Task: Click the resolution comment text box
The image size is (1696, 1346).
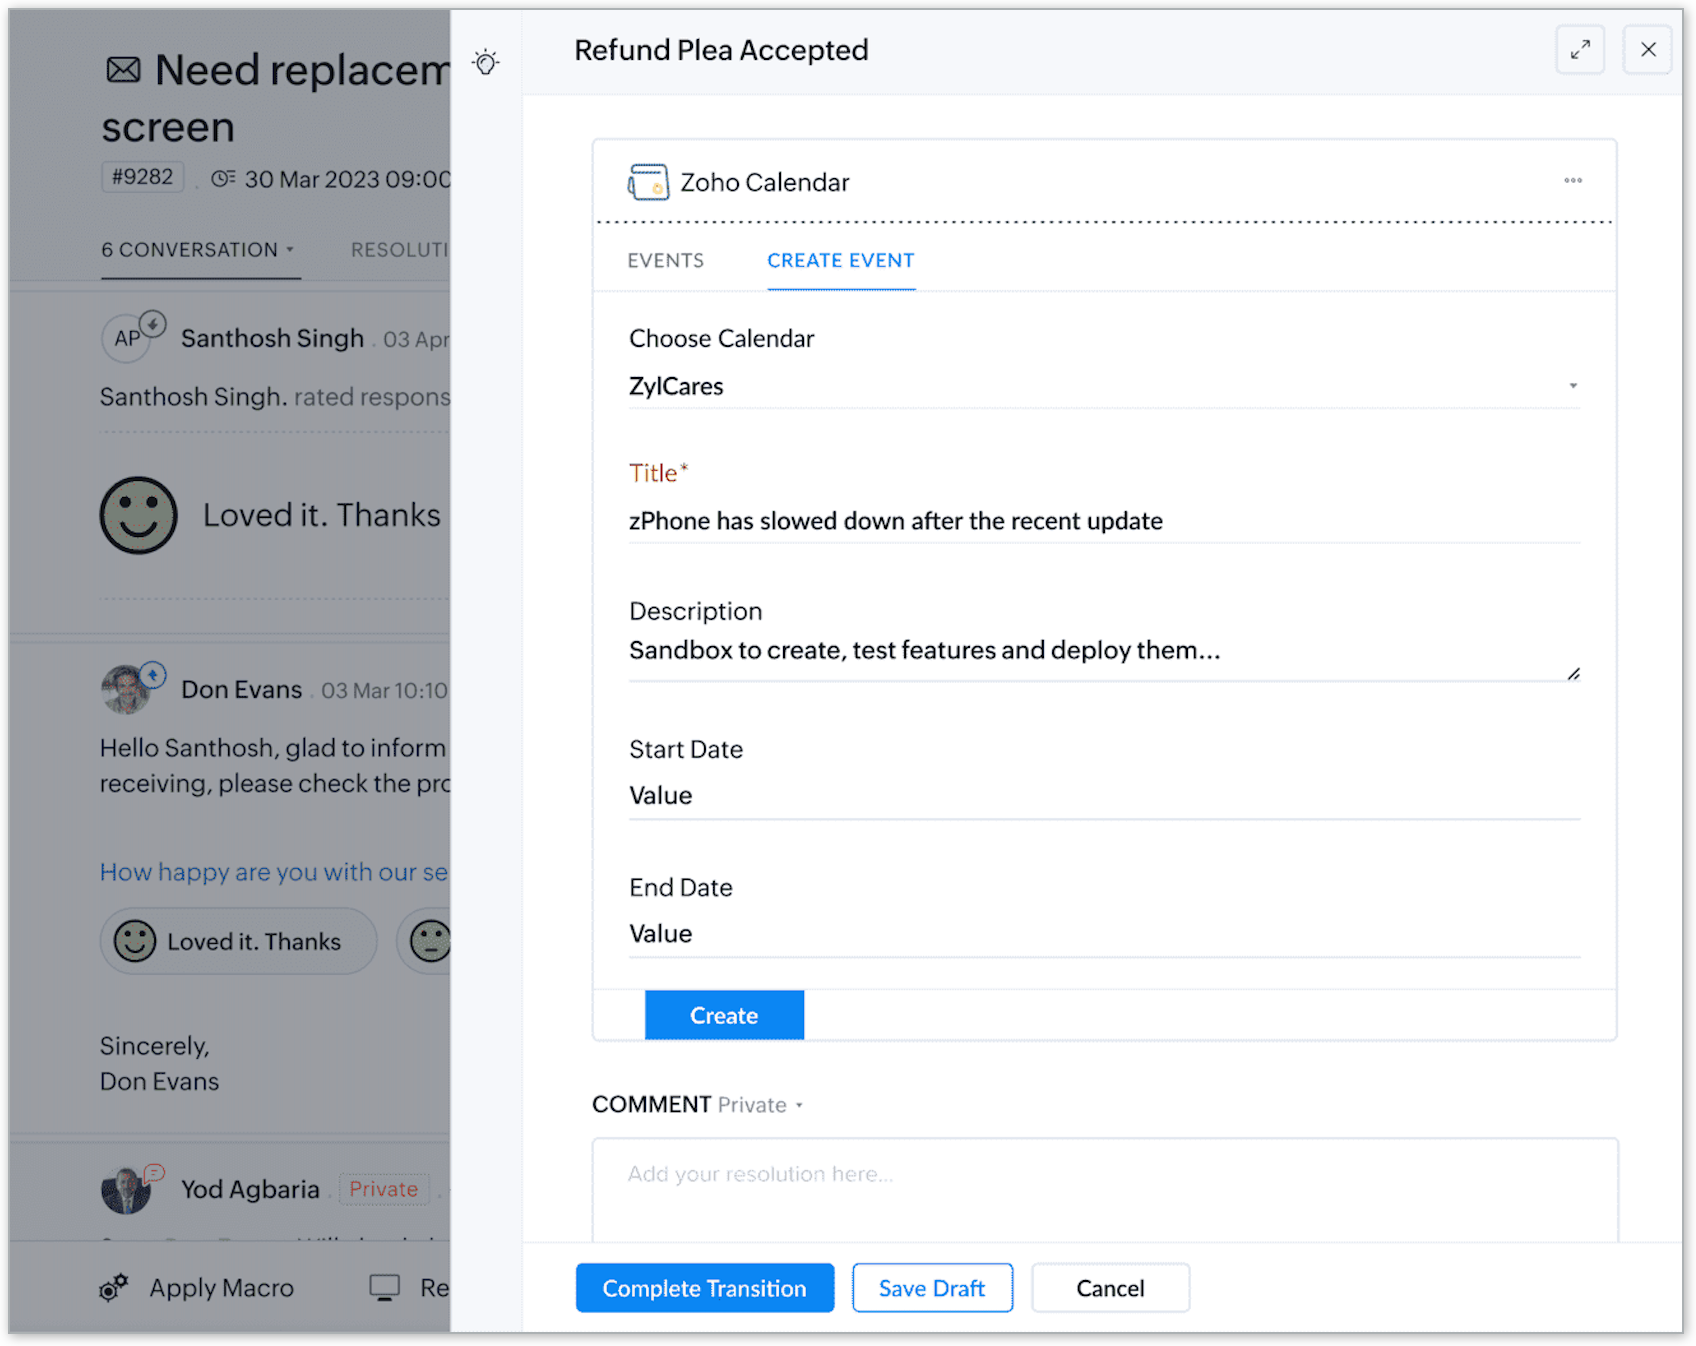Action: click(1104, 1190)
